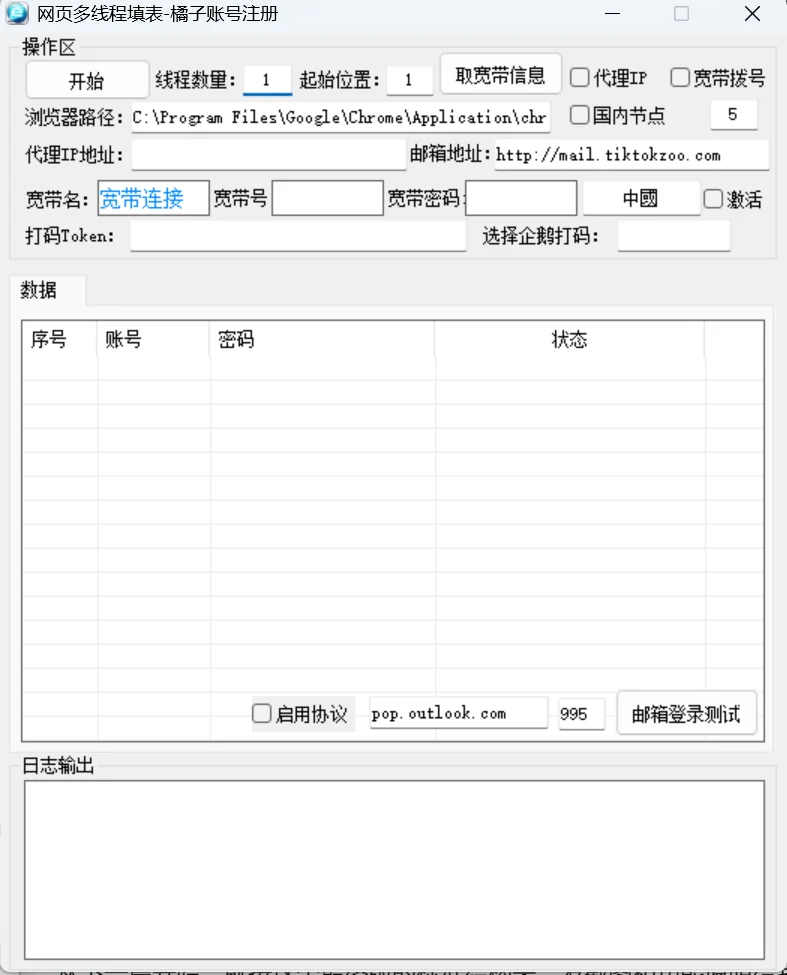
Task: Click the 开始 start button
Action: (87, 80)
